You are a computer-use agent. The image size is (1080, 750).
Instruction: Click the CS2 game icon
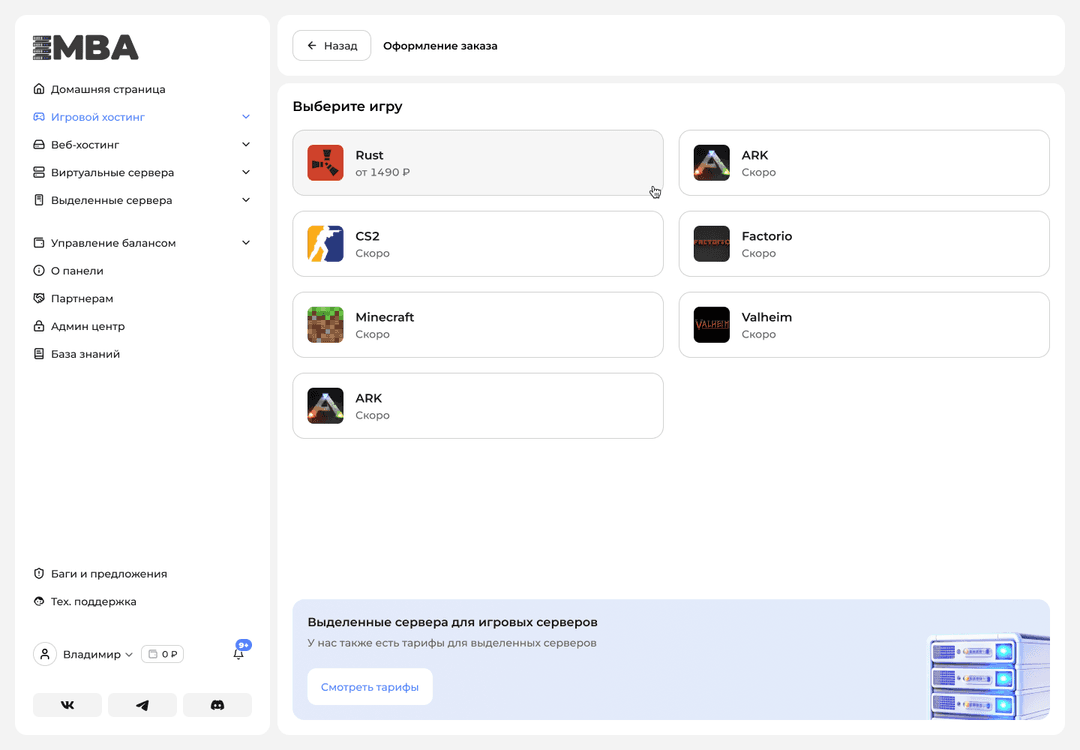click(325, 244)
